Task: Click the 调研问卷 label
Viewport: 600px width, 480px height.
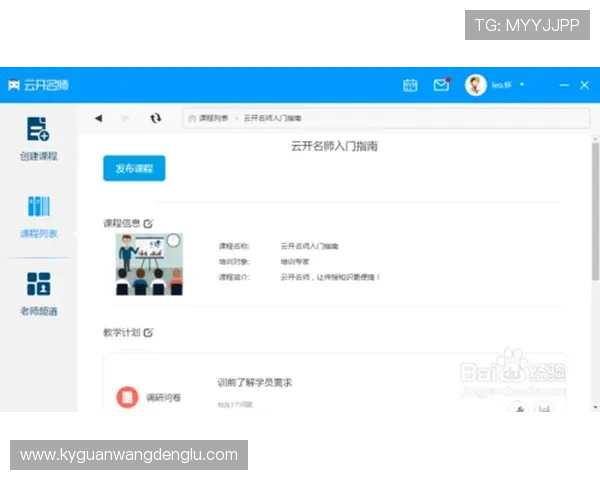Action: (x=163, y=398)
